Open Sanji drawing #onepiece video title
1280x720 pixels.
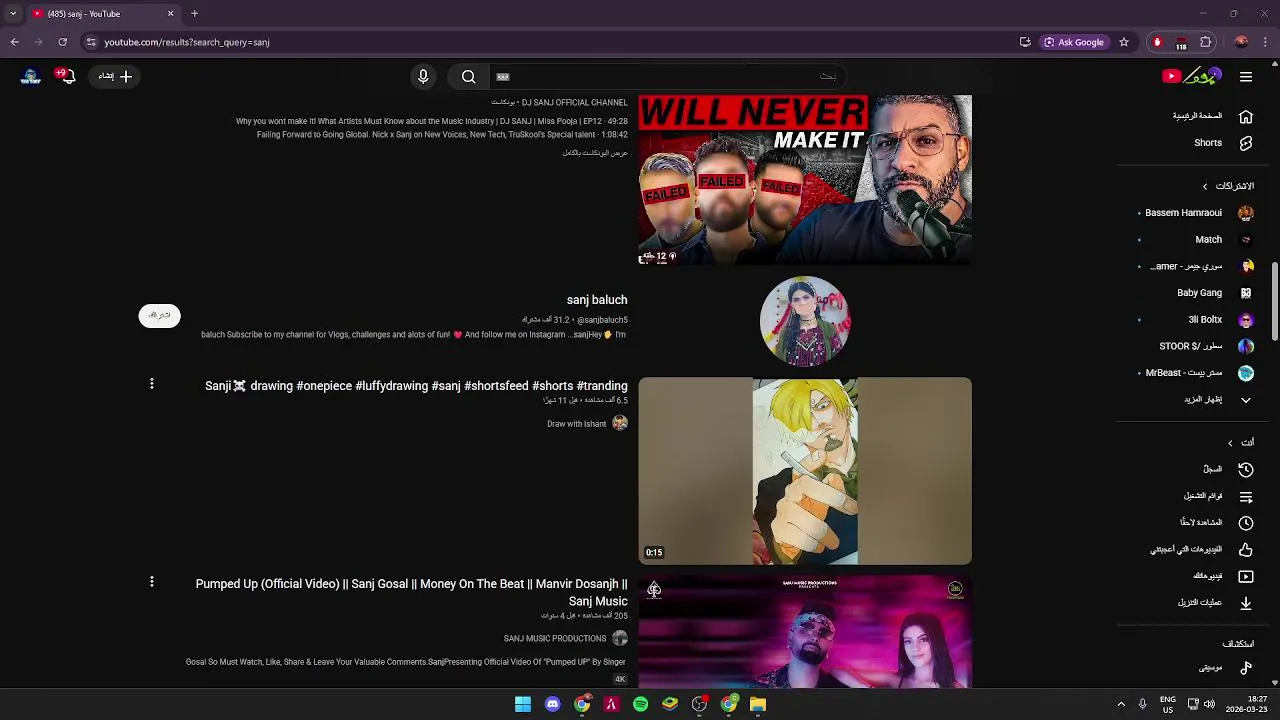click(x=416, y=386)
